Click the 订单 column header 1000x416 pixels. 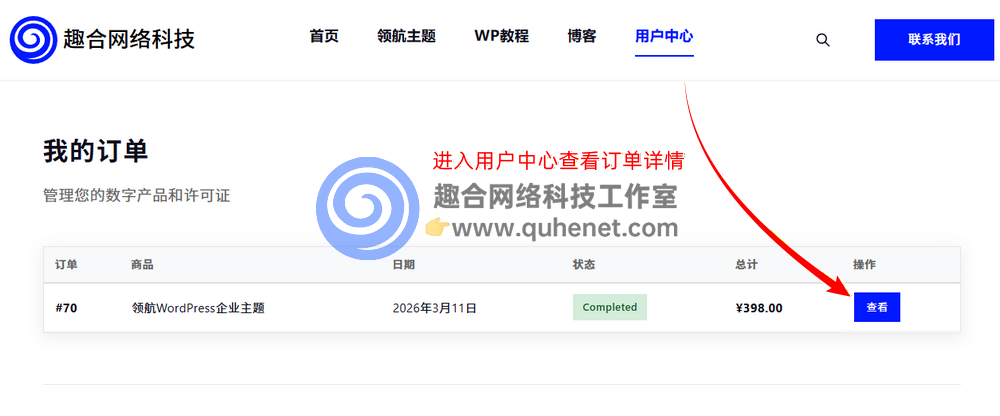click(x=66, y=265)
